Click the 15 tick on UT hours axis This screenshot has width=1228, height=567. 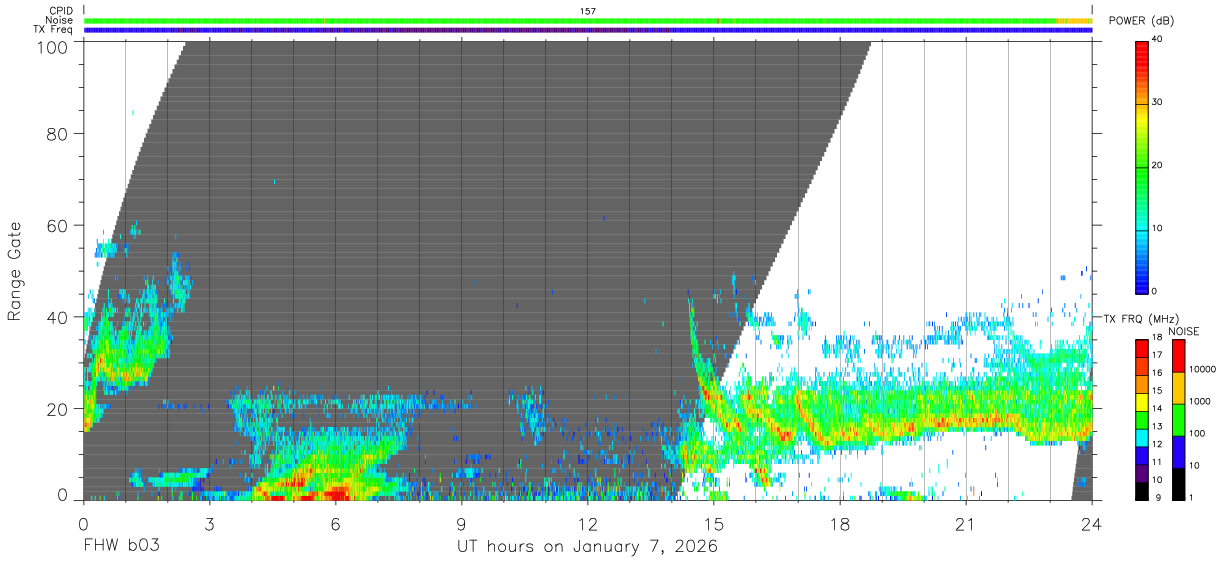(x=714, y=524)
